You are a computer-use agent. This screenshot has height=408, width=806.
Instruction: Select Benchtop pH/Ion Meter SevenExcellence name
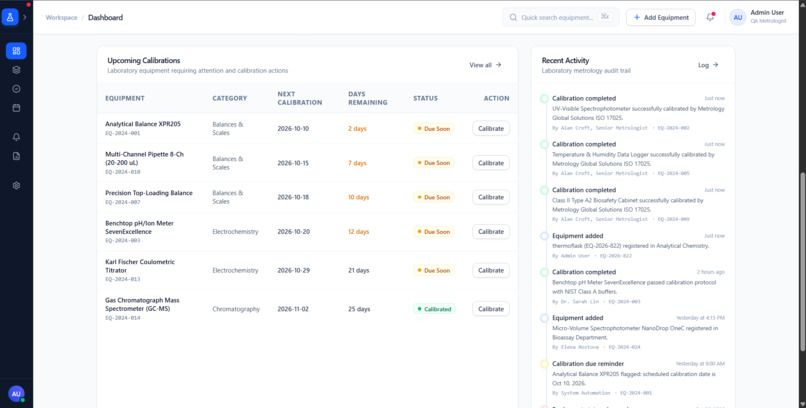[139, 227]
